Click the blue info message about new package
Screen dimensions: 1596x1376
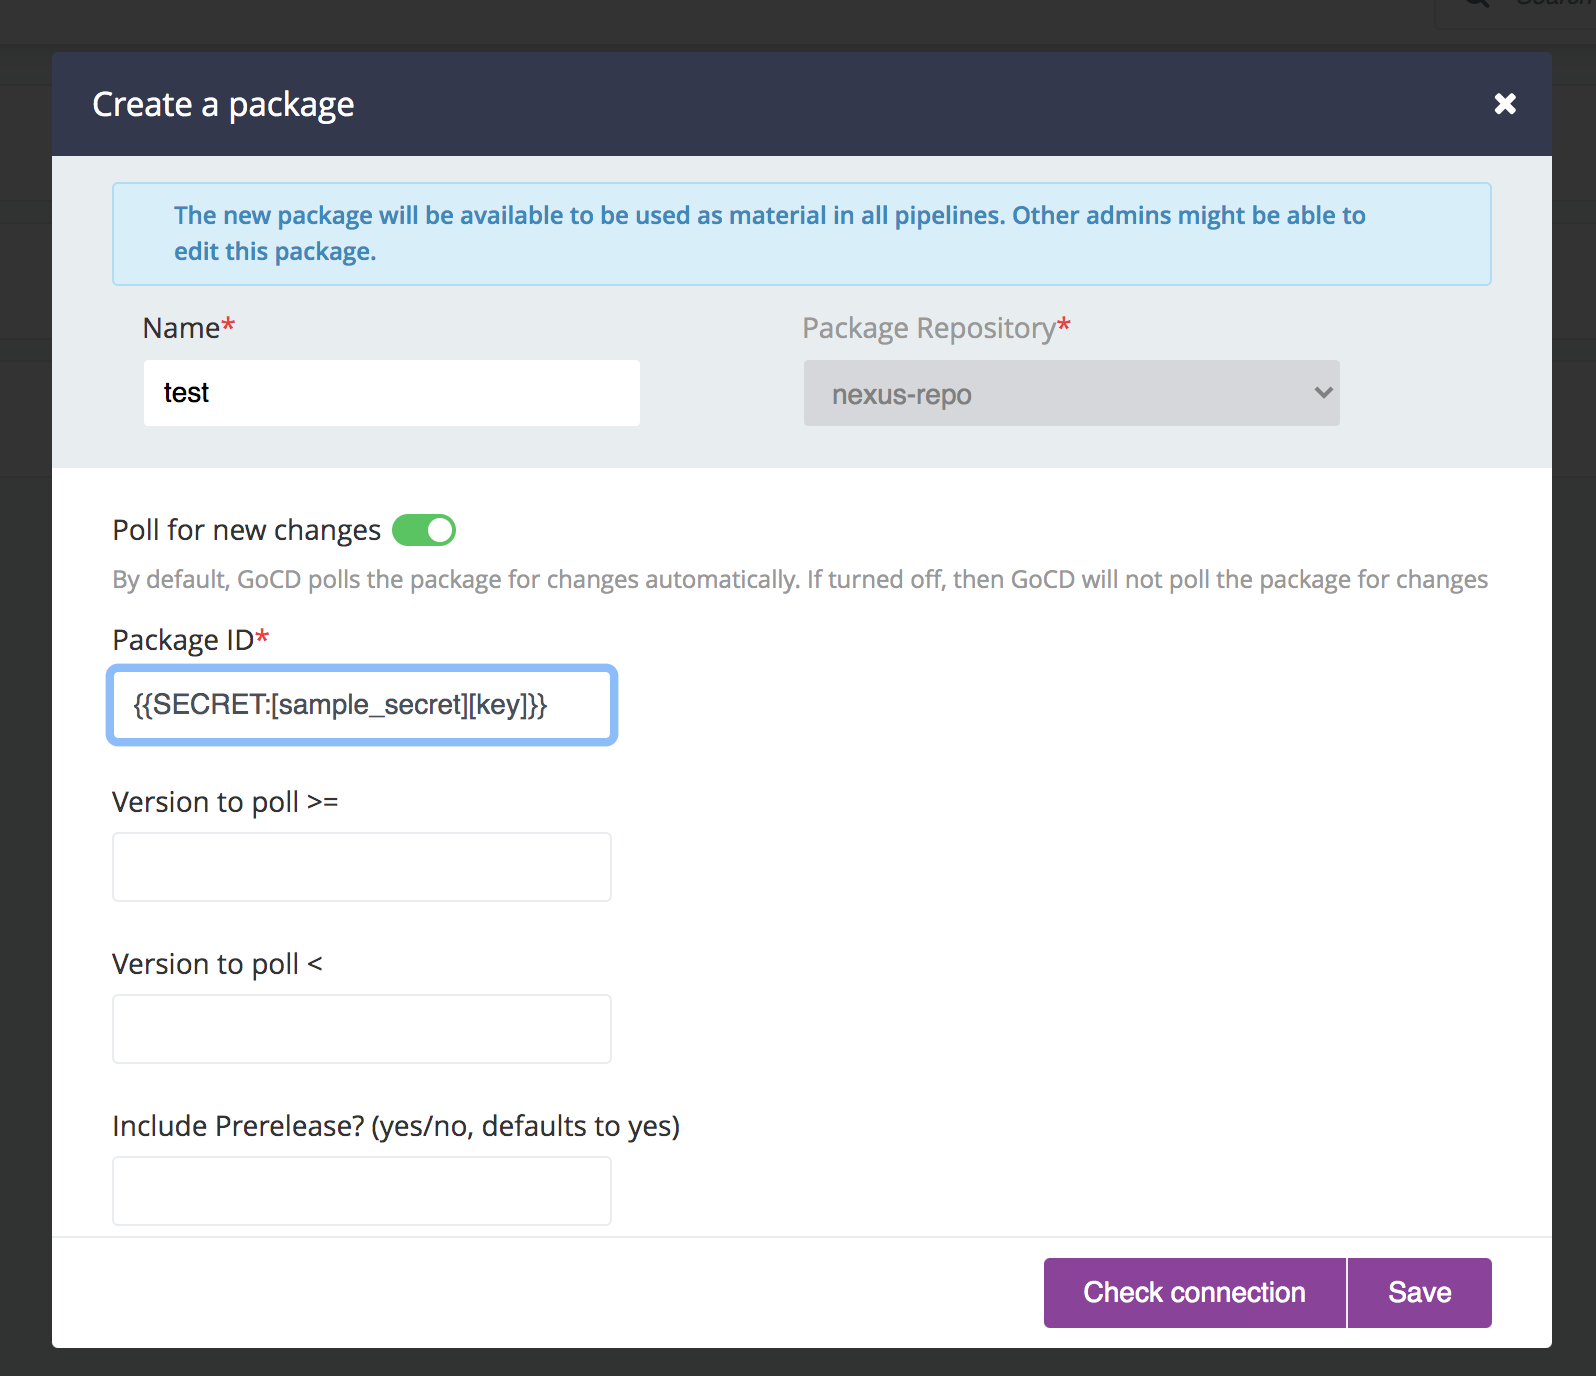pos(802,234)
